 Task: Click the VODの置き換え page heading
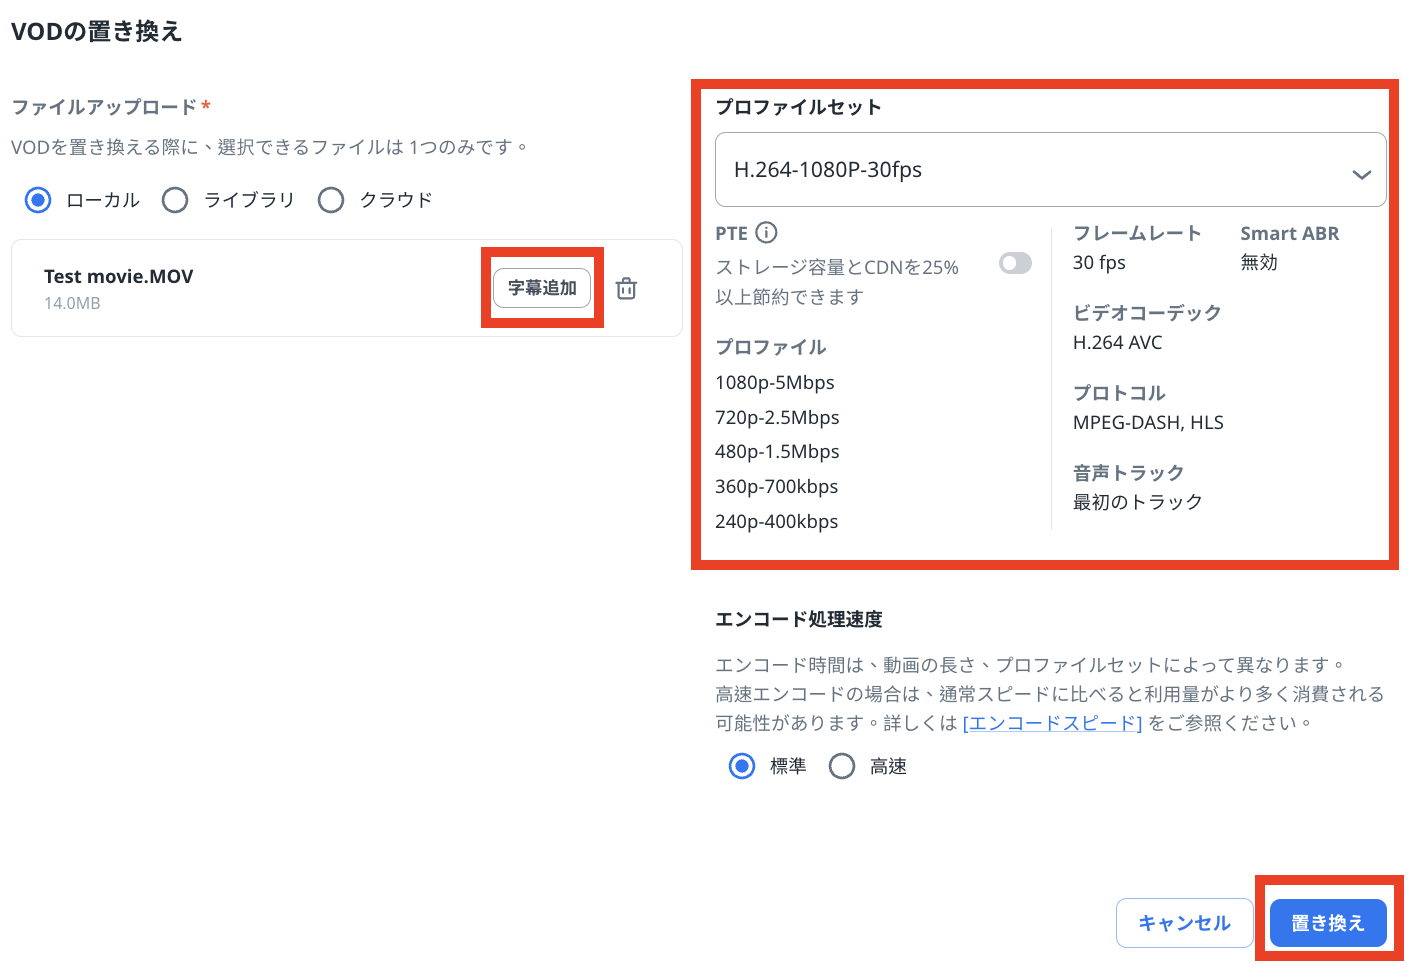click(x=97, y=32)
